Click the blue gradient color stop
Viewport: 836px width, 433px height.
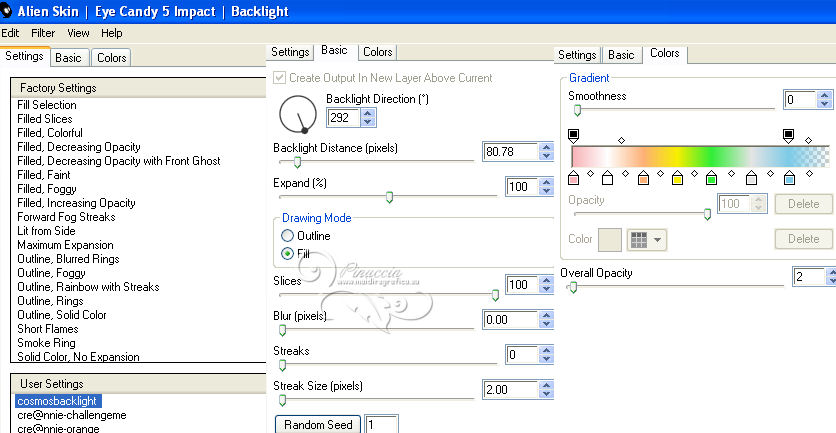pyautogui.click(x=790, y=178)
